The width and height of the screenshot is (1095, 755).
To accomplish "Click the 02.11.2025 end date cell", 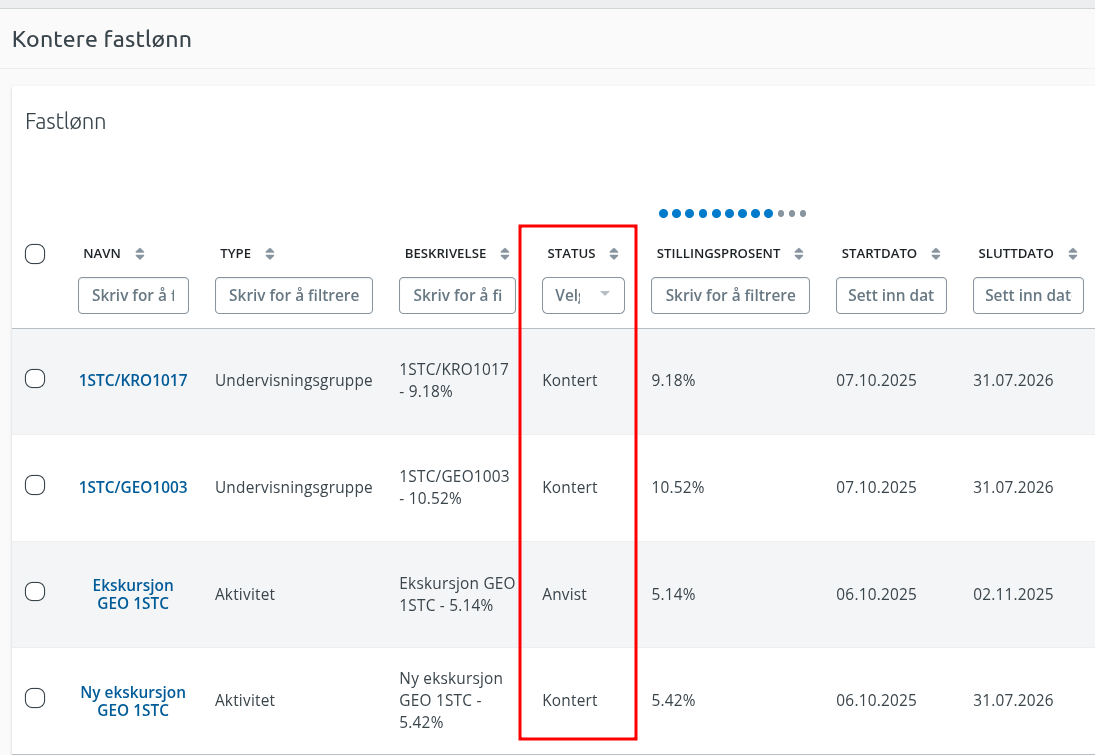I will (1013, 594).
